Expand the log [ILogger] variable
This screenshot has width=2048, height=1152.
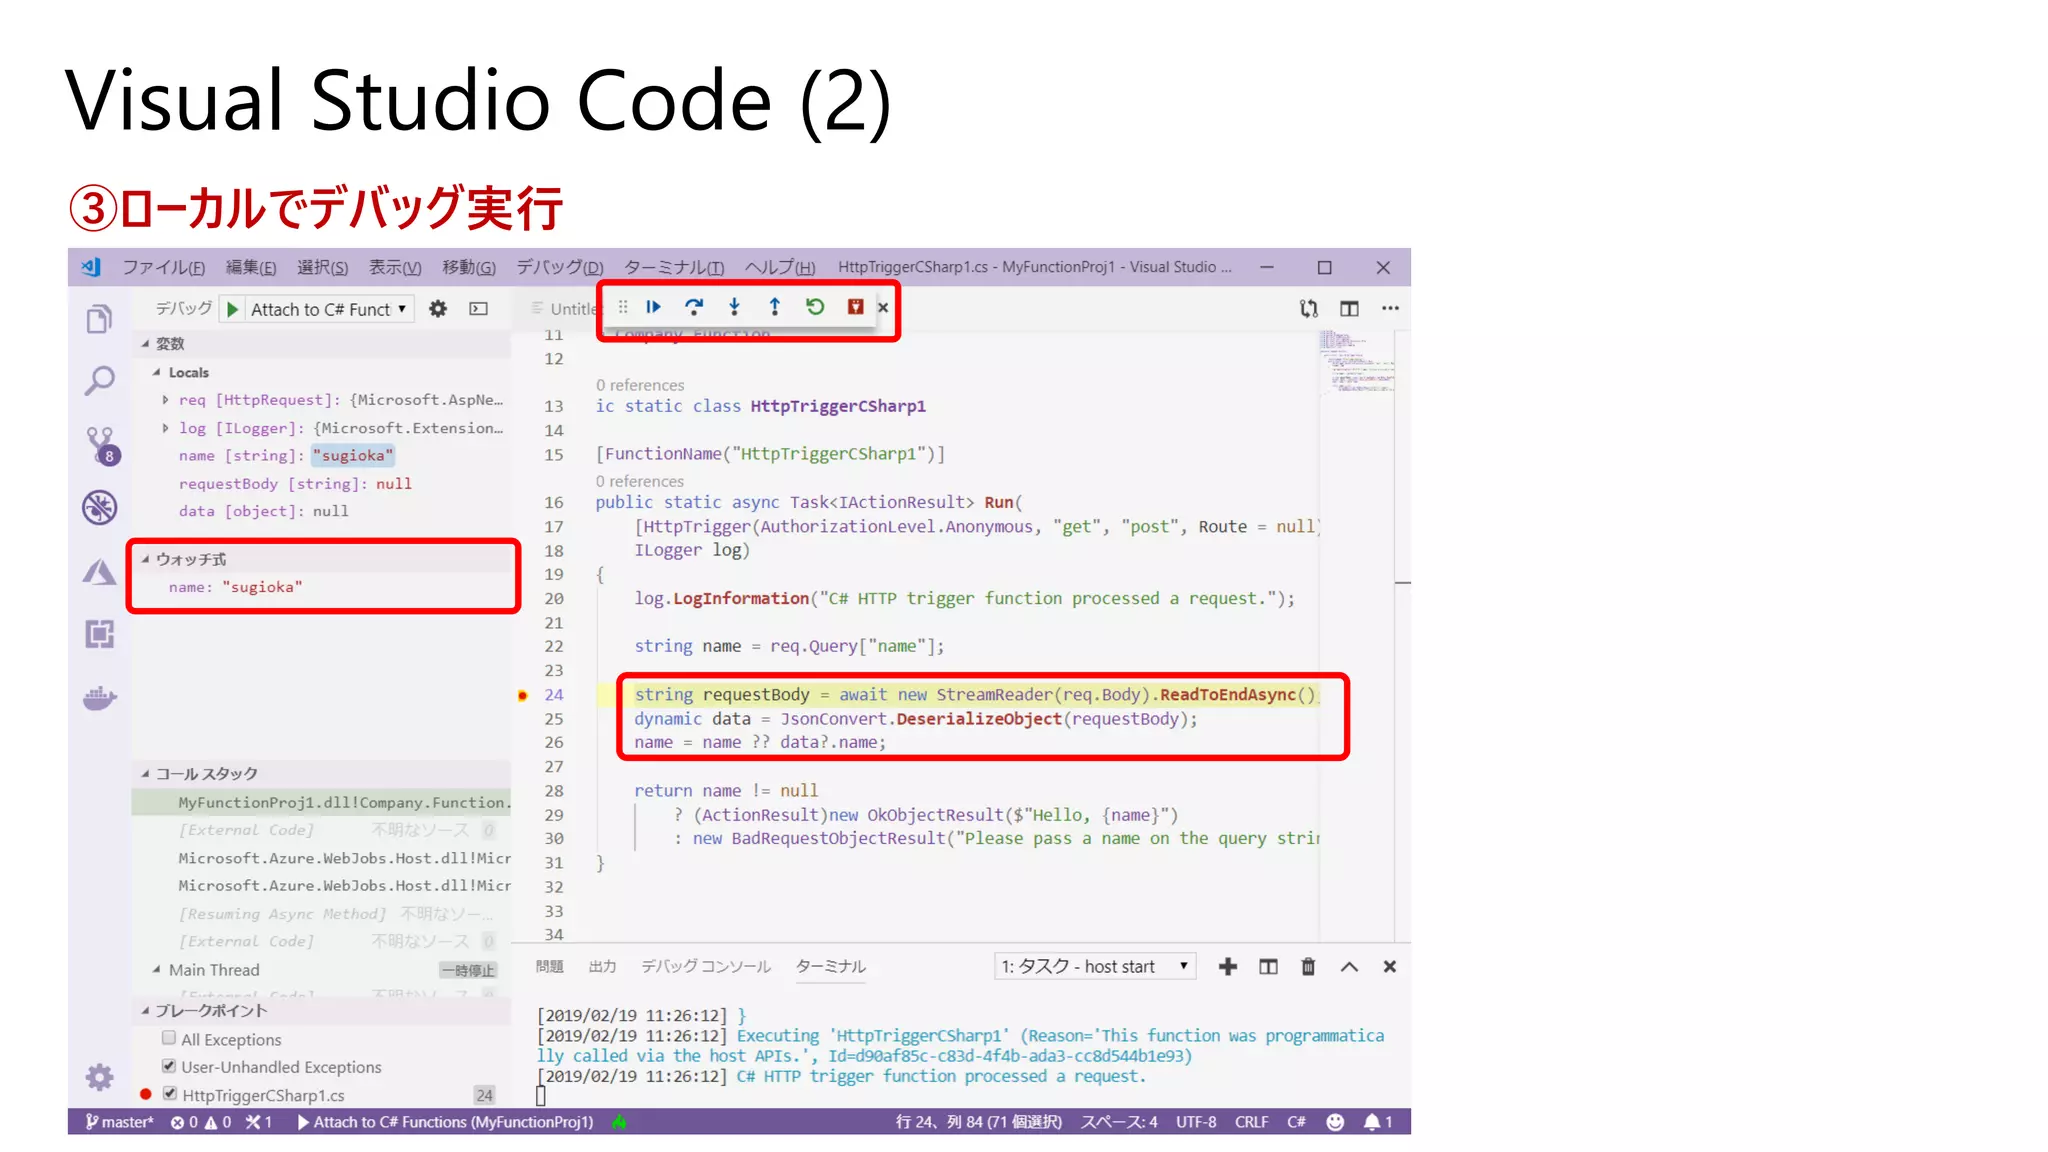(166, 428)
